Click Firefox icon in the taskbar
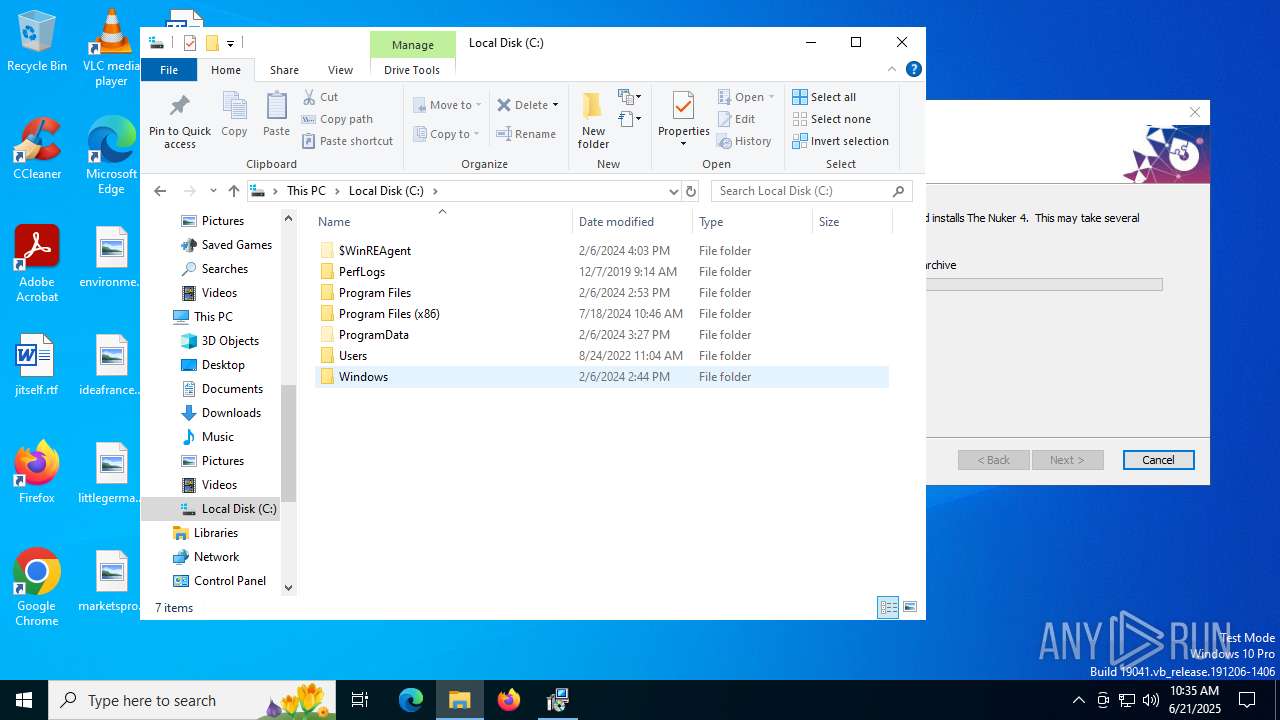Screen dimensions: 1280x720 coord(508,700)
